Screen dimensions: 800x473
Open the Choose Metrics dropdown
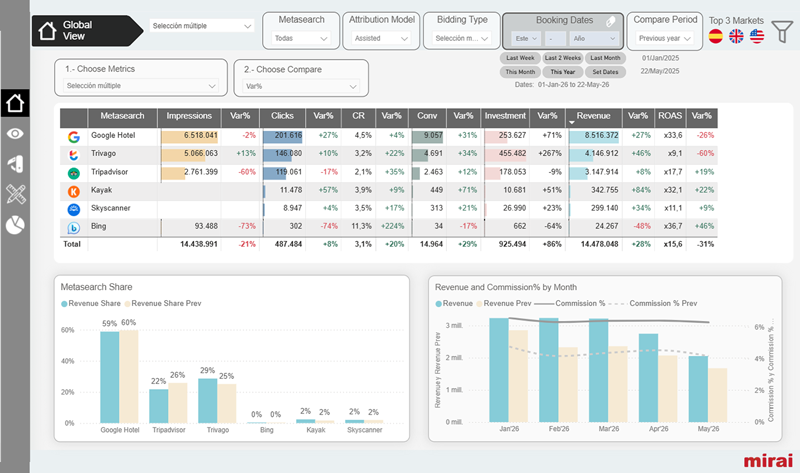141,86
